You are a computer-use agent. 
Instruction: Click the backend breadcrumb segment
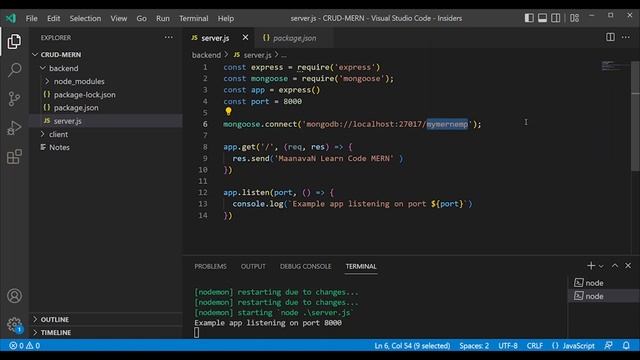206,55
